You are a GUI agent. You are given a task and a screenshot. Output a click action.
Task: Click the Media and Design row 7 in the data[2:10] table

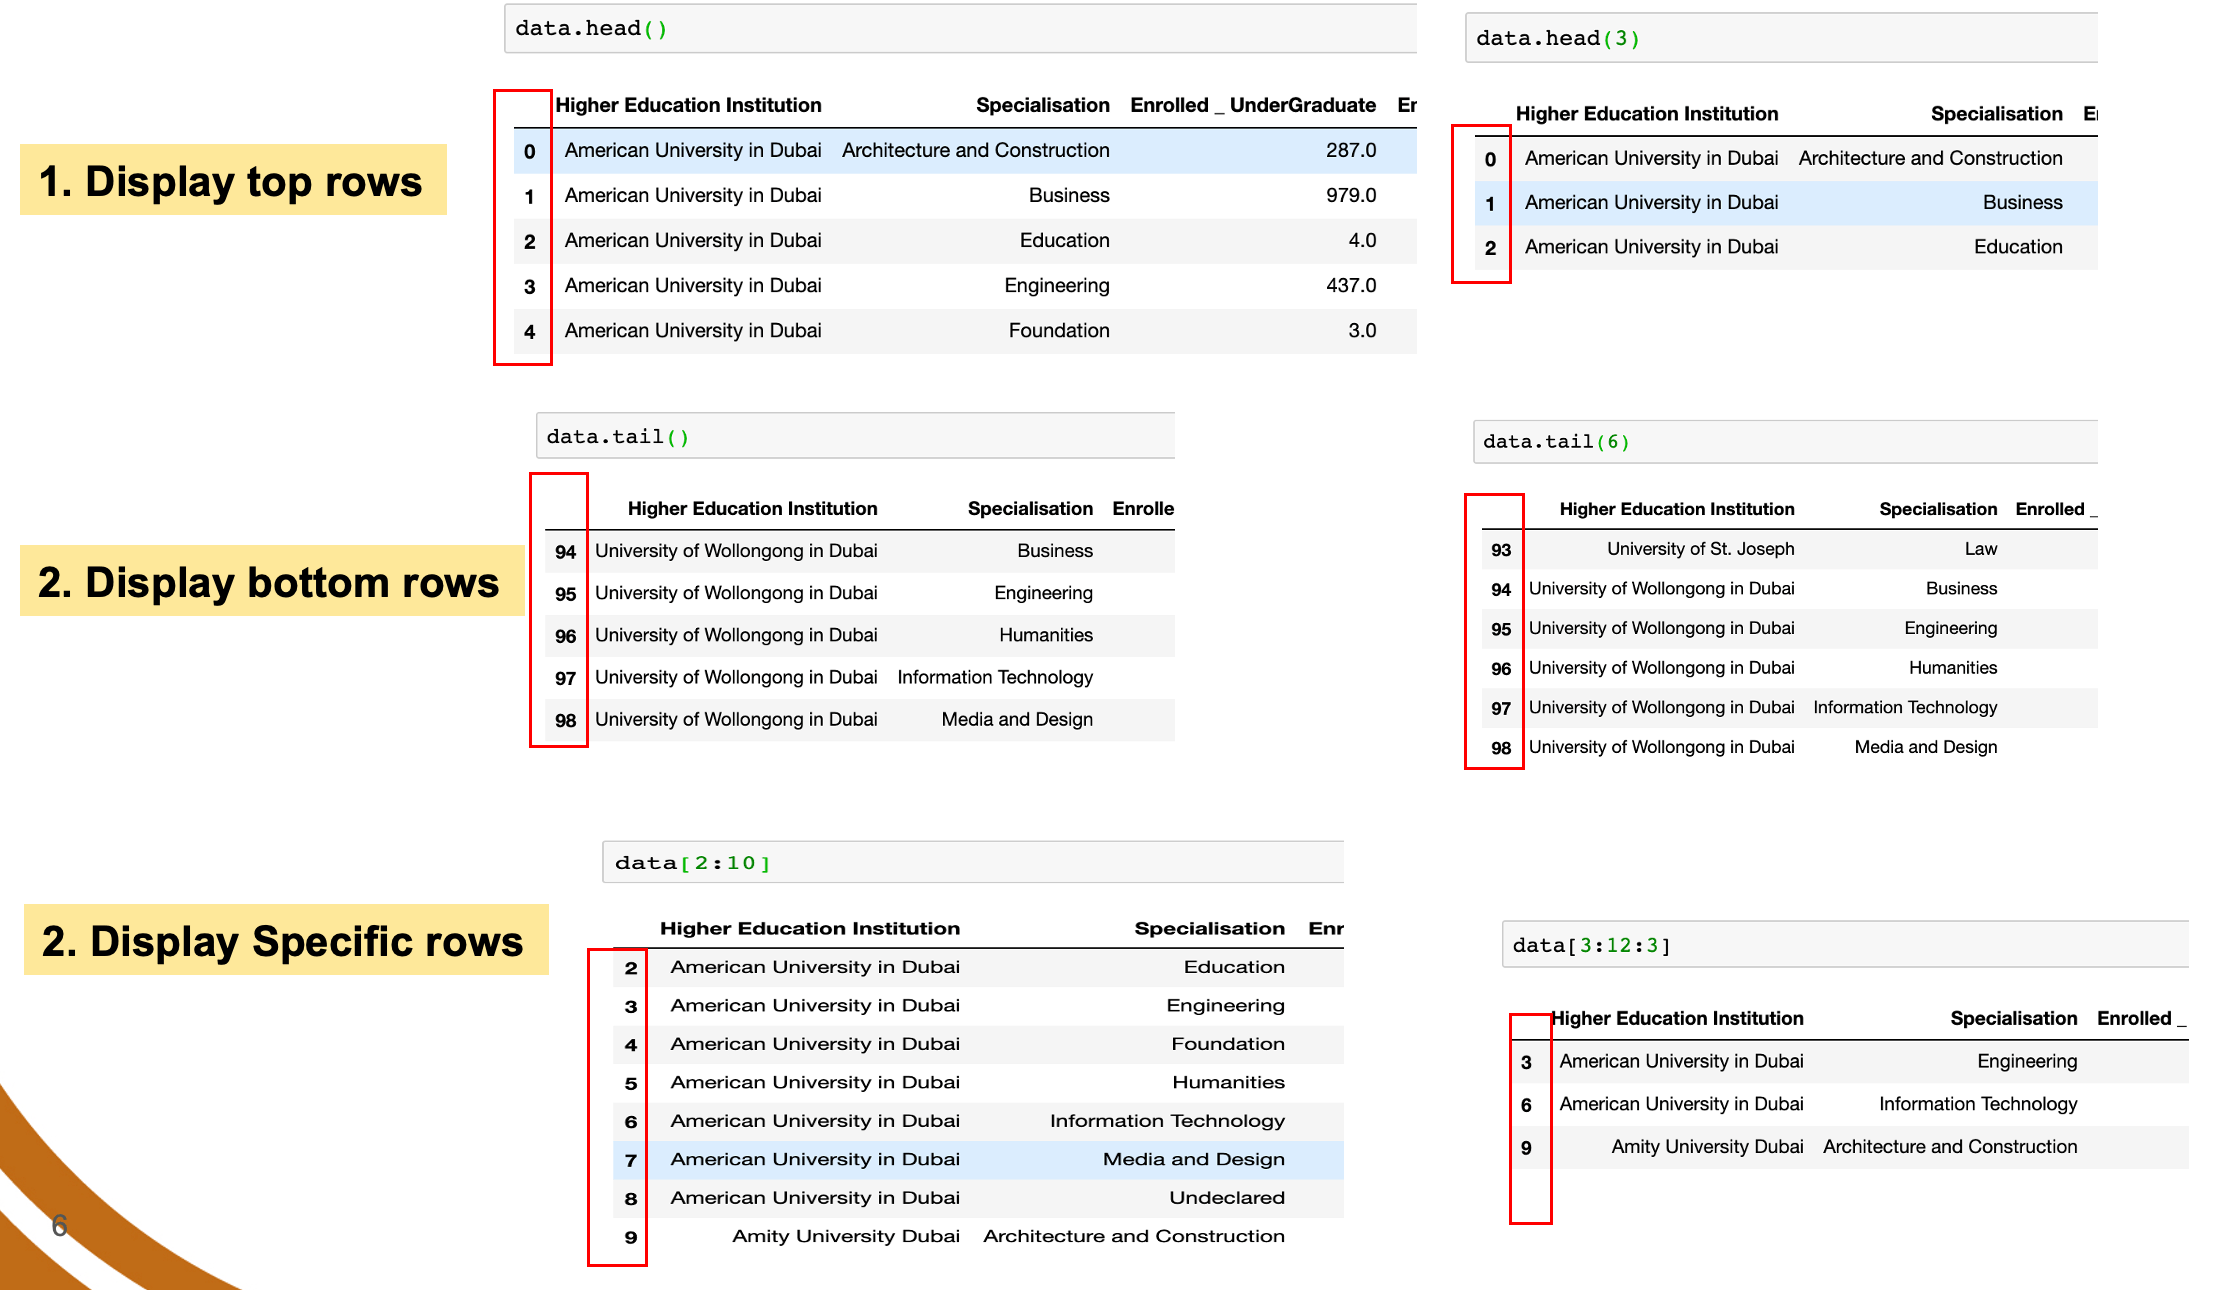pos(978,1160)
